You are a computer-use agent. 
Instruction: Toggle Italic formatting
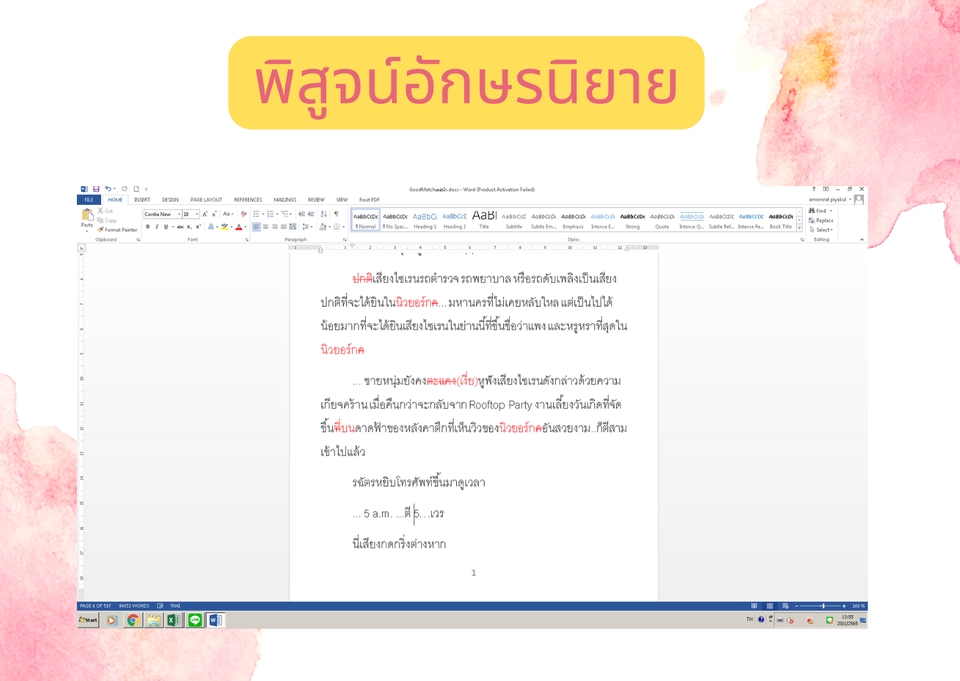point(157,227)
